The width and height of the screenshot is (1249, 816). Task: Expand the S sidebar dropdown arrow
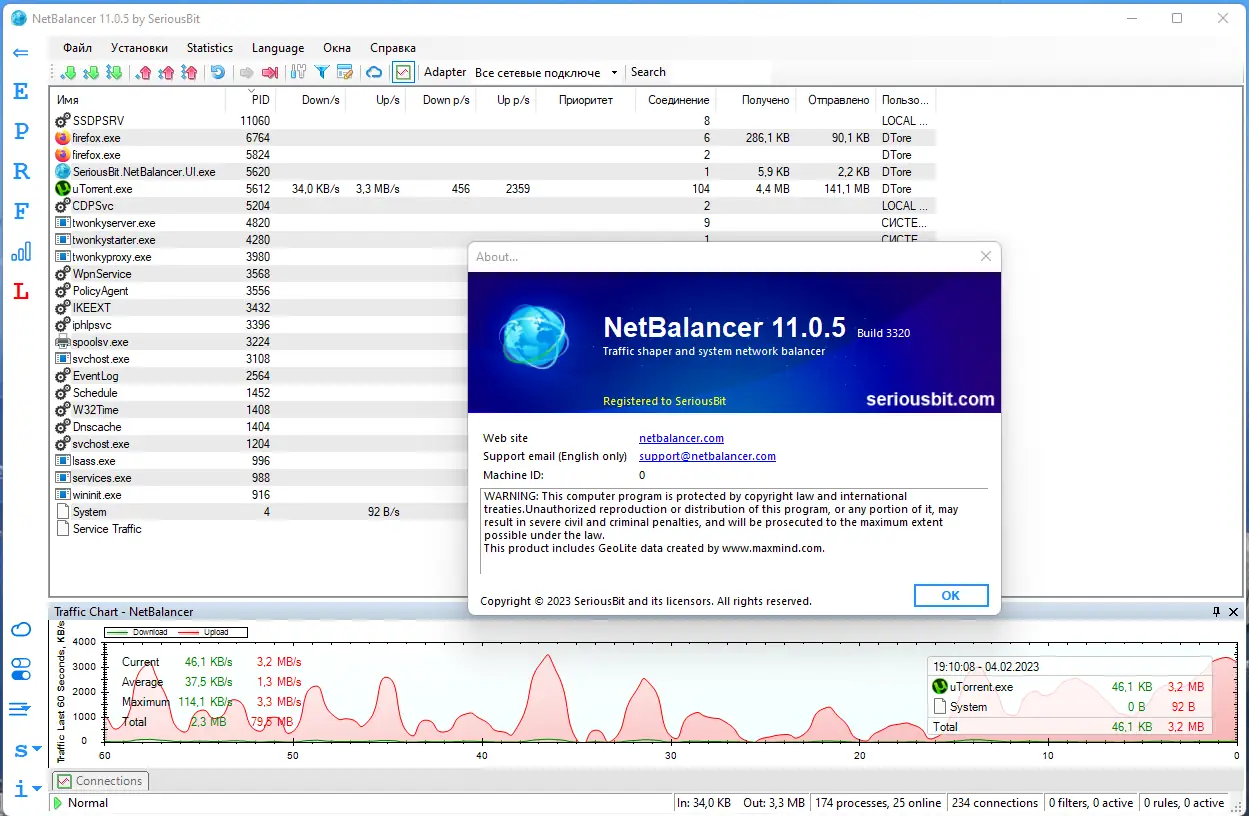(x=37, y=748)
